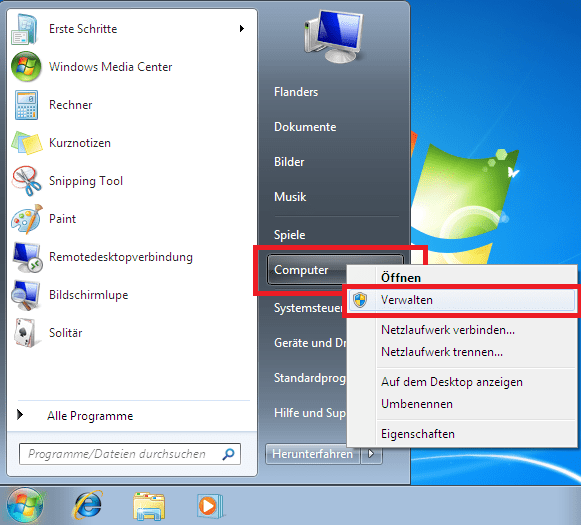Click the Bildschirmlupe label
The width and height of the screenshot is (581, 525).
point(89,295)
